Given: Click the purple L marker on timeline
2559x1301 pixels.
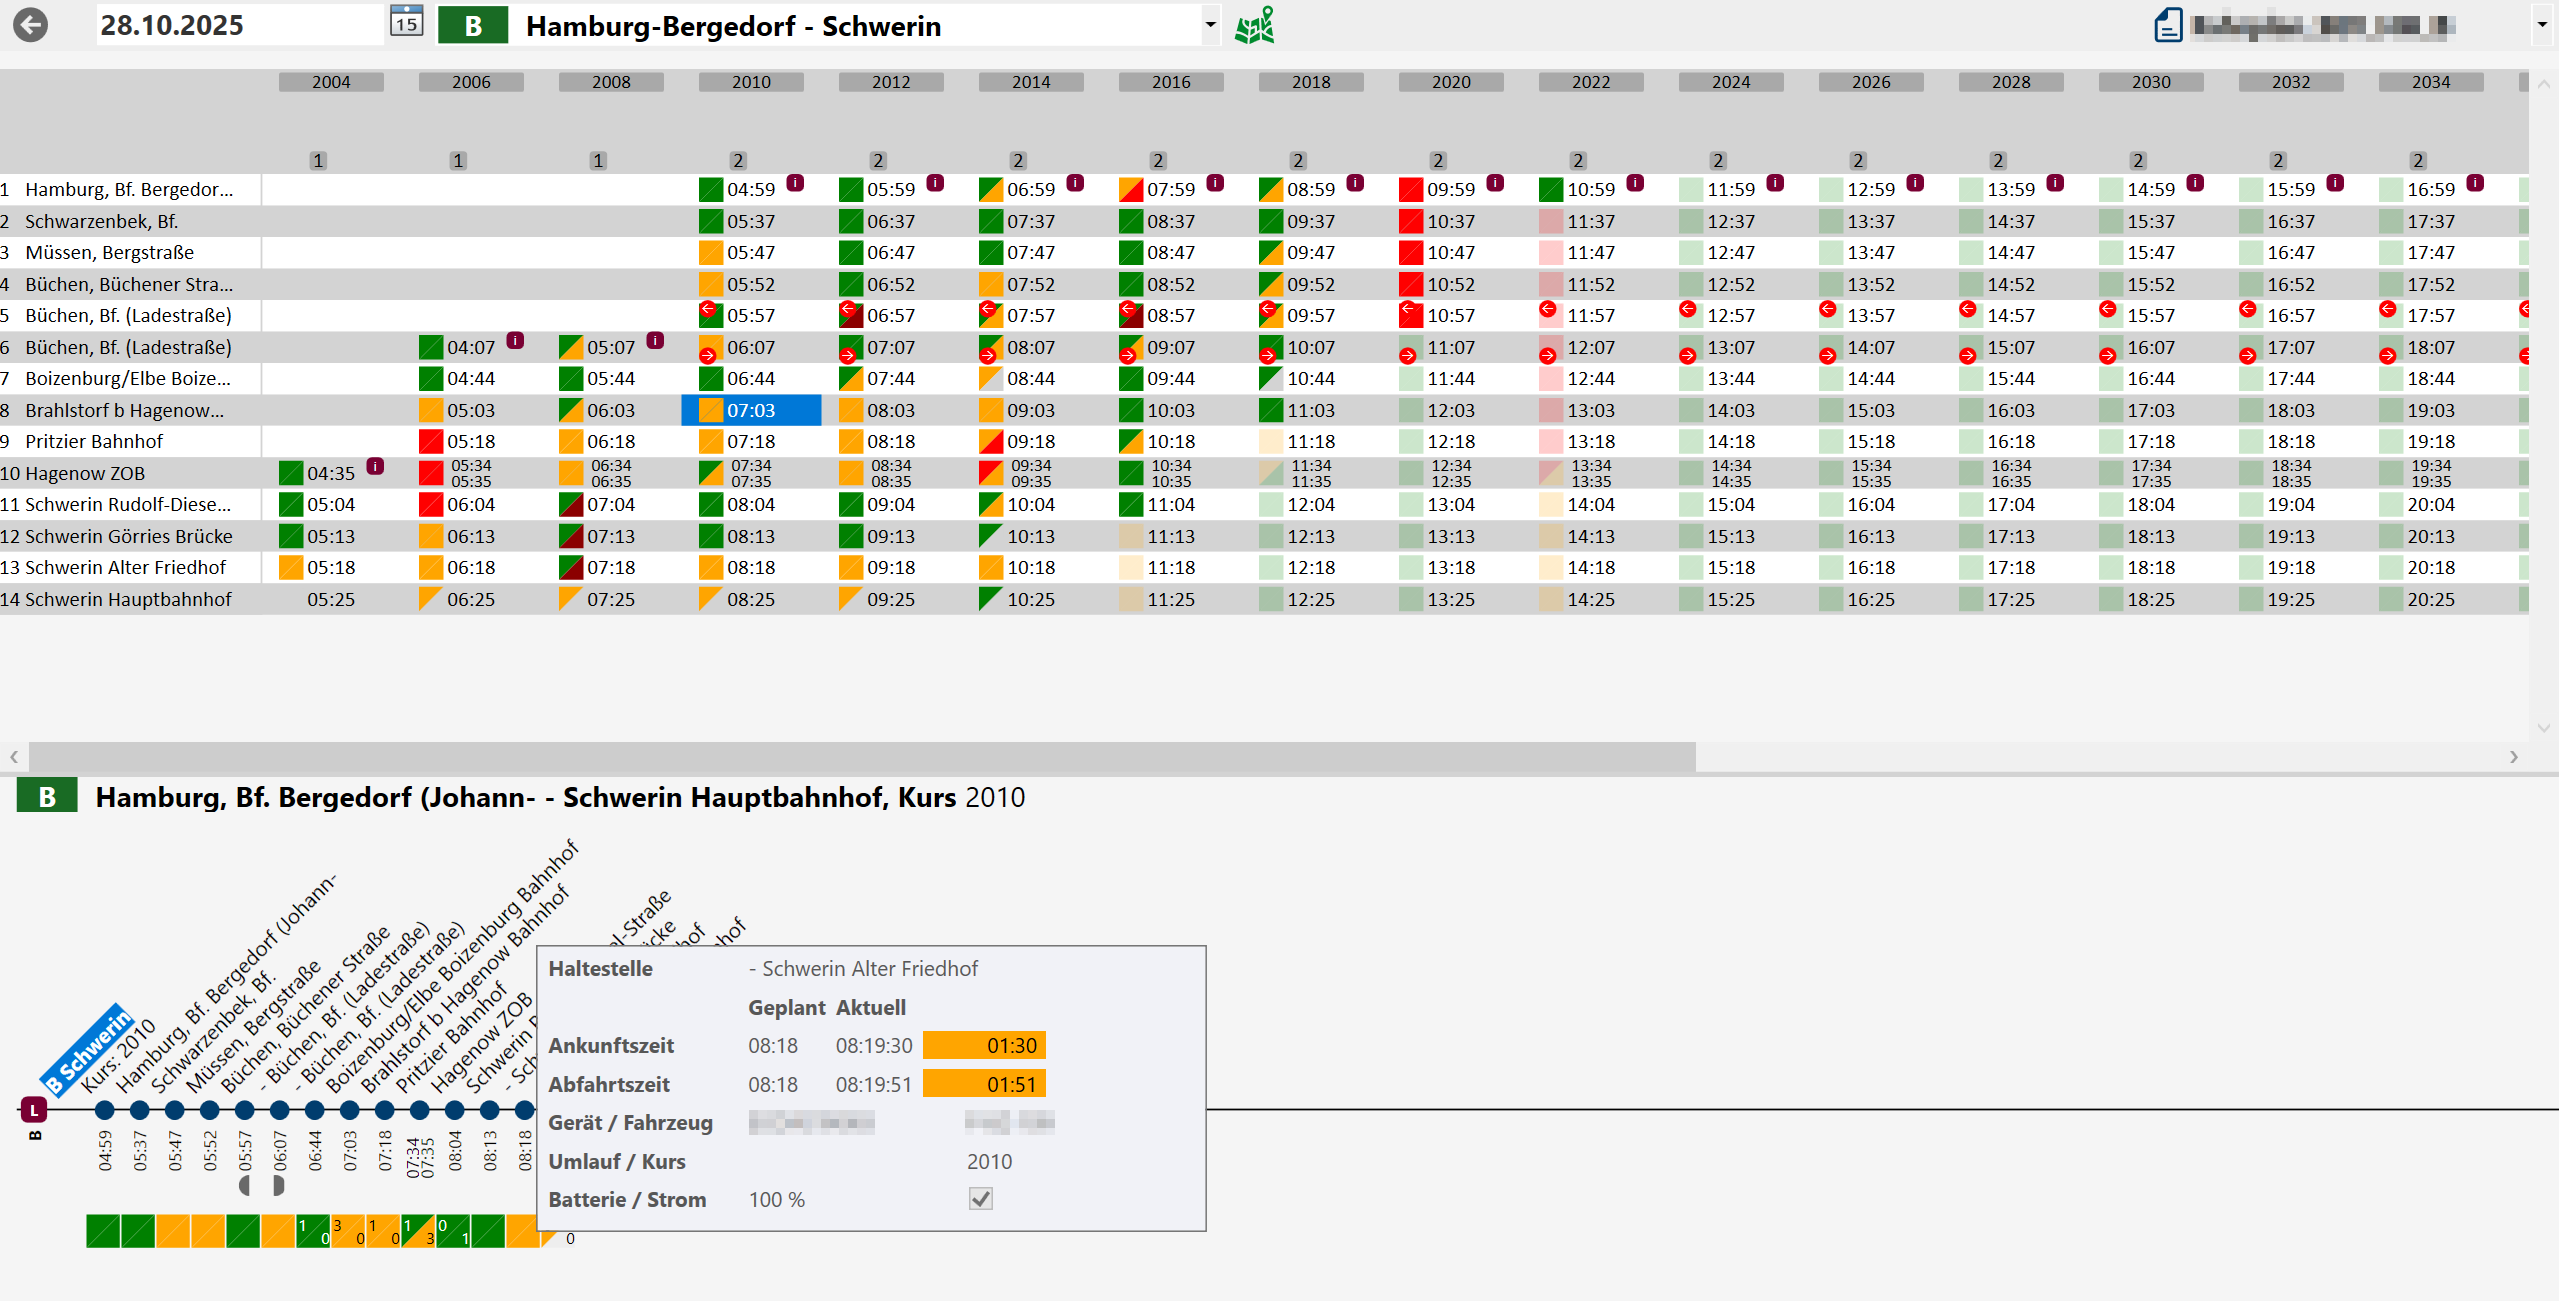Looking at the screenshot, I should tap(34, 1109).
